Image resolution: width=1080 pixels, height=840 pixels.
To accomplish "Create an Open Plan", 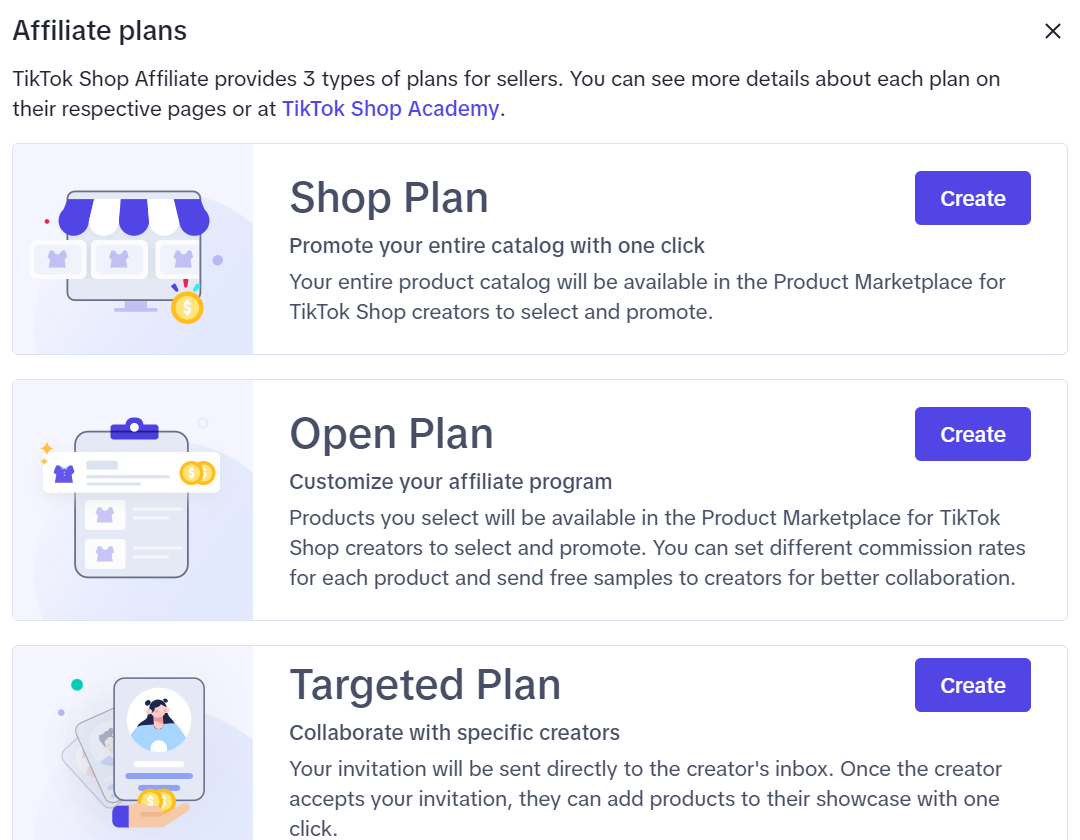I will pos(972,434).
